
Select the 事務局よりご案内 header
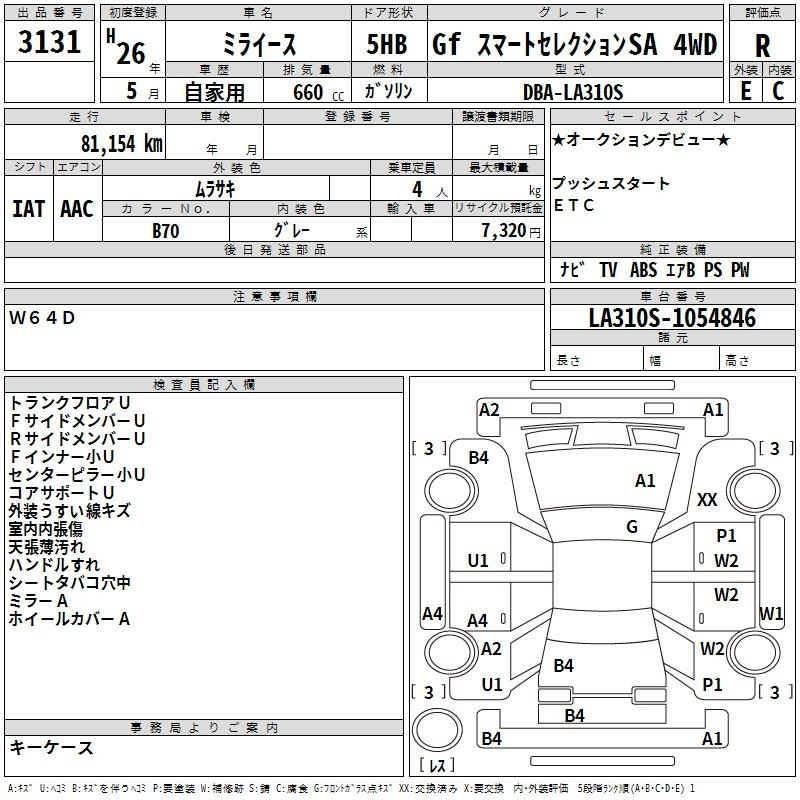(x=204, y=728)
